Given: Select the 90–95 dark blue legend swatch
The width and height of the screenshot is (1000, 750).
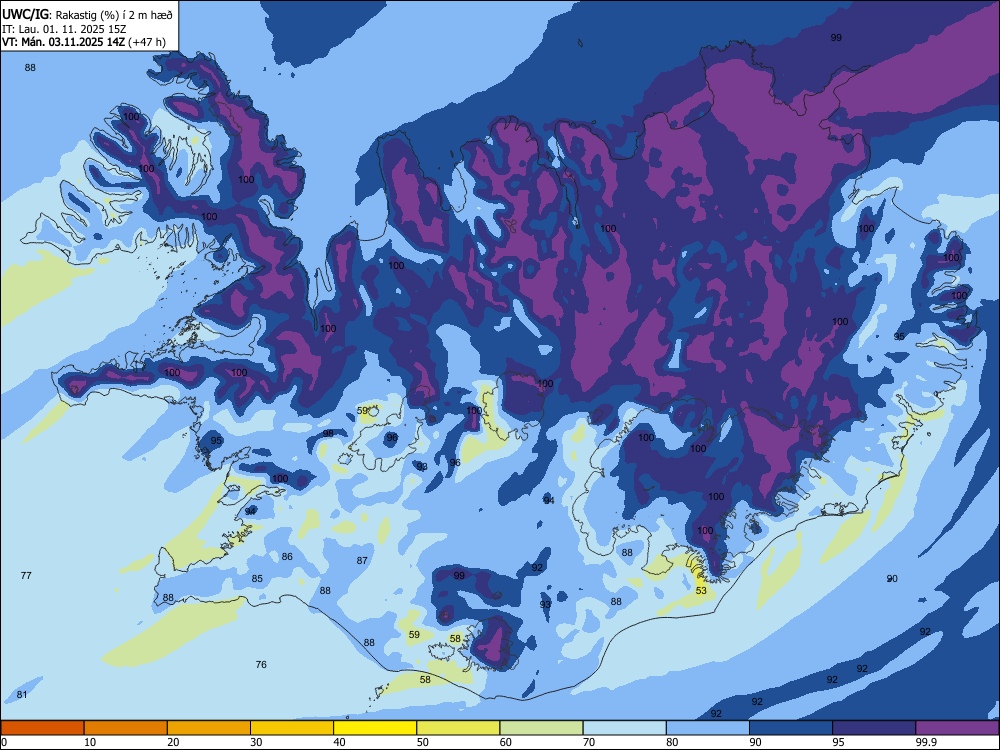Looking at the screenshot, I should [x=791, y=728].
